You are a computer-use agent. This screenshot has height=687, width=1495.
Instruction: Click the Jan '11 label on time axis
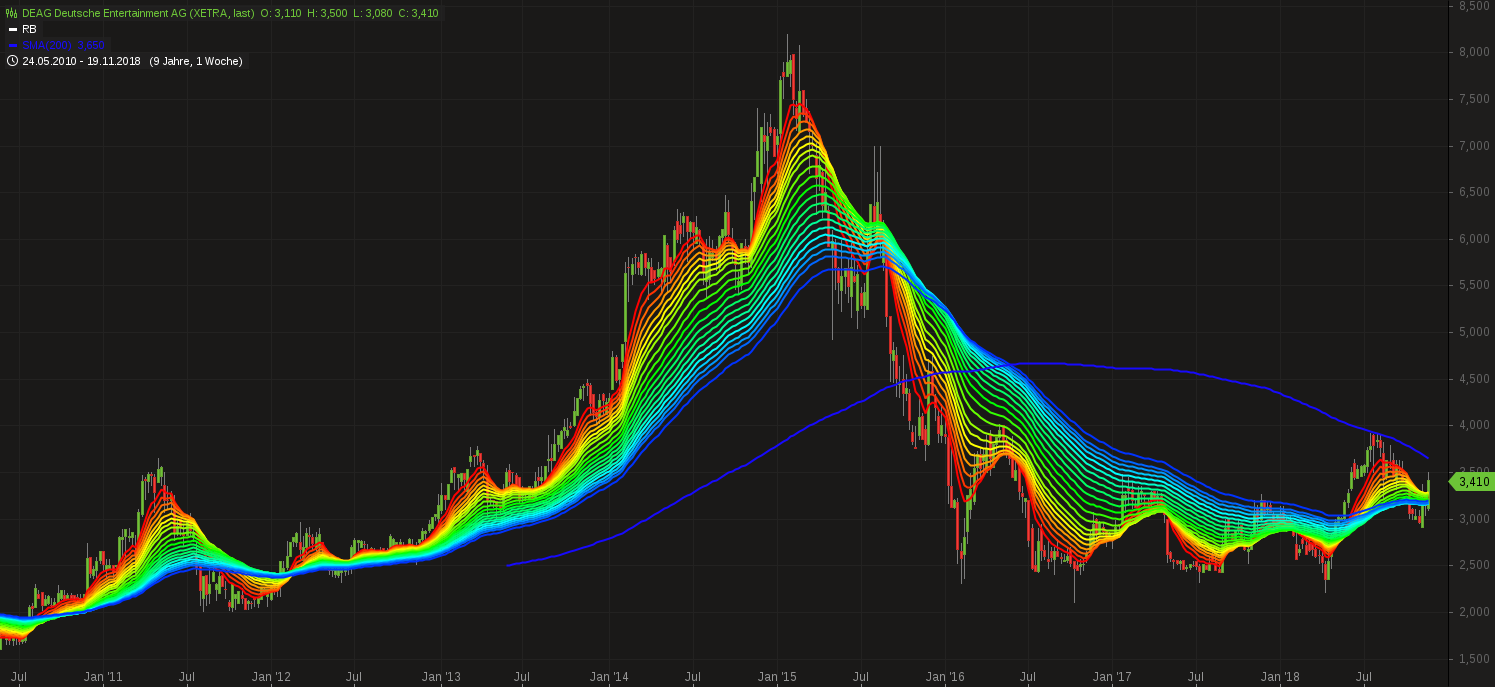(103, 677)
